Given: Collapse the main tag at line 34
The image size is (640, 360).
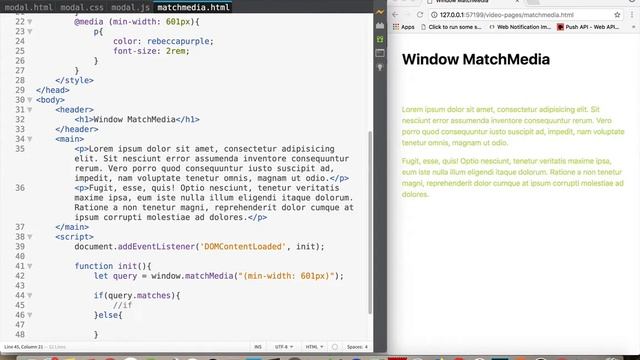Looking at the screenshot, I should coord(30,139).
